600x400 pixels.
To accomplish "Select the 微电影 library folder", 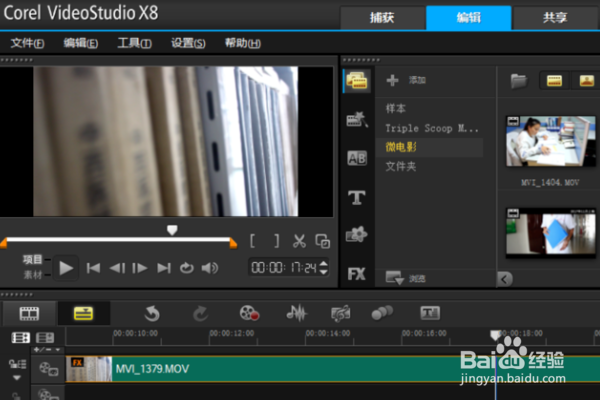I will click(x=429, y=147).
